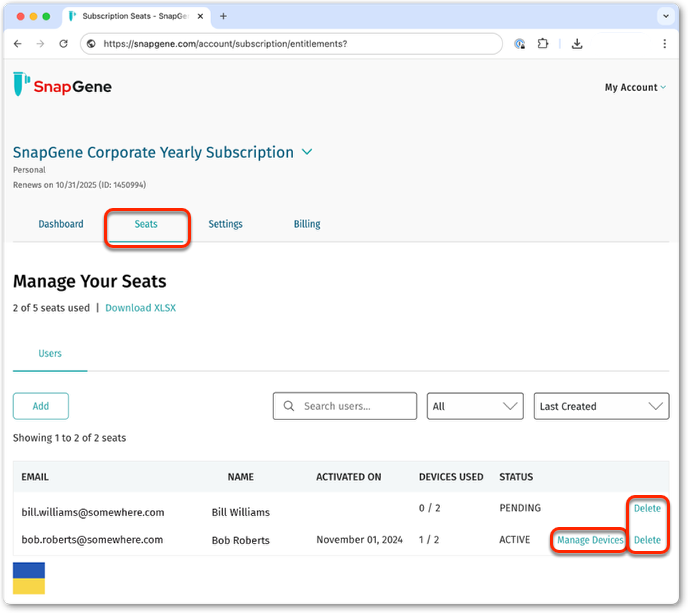This screenshot has height=613, width=688.
Task: Select the Seats tab
Action: 146,224
